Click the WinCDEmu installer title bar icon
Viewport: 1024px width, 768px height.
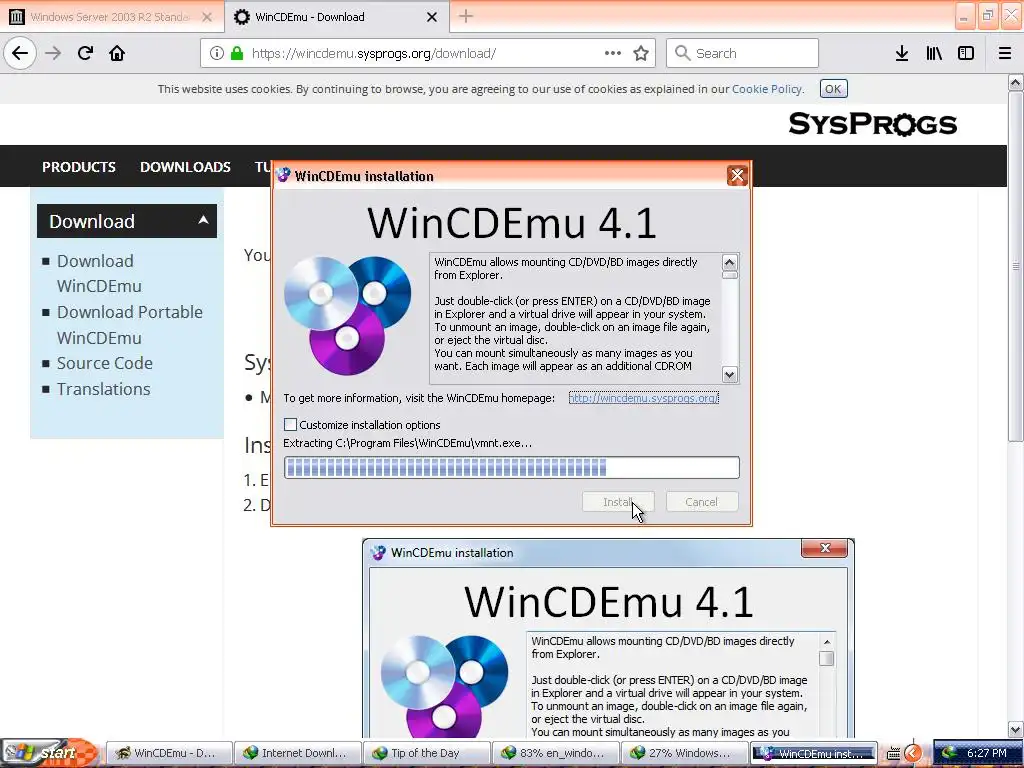tap(283, 175)
